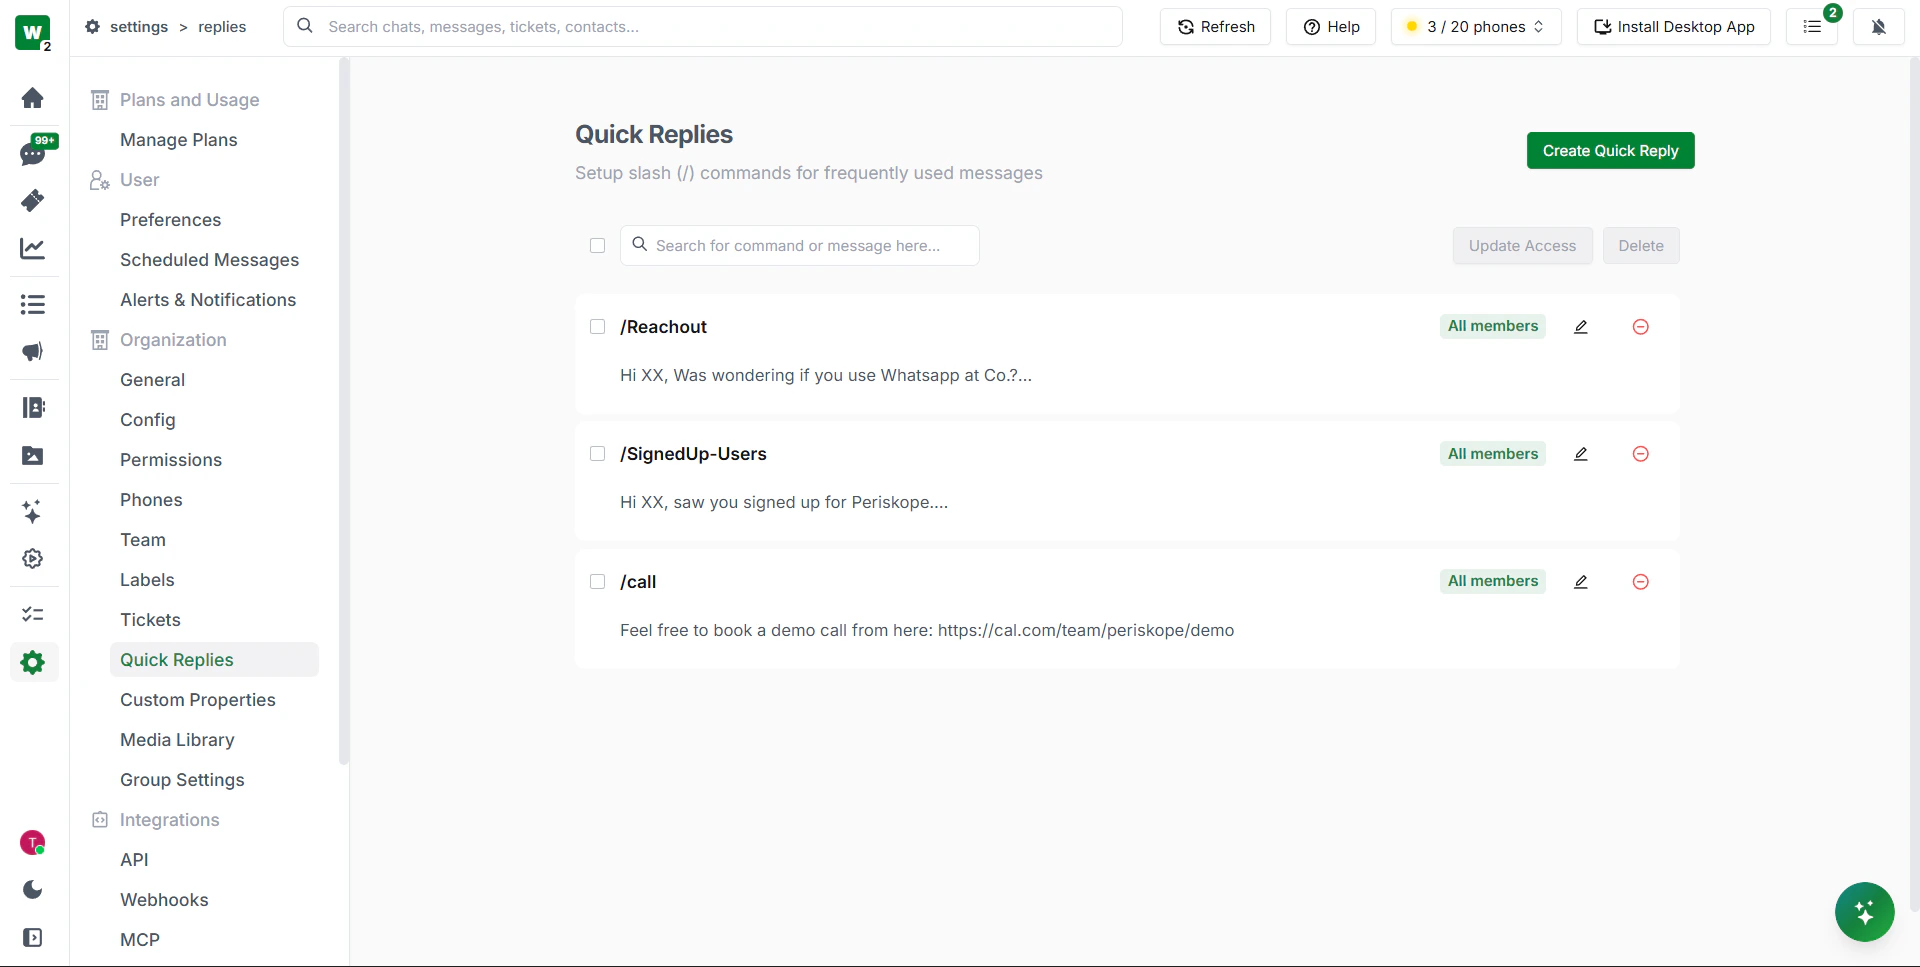This screenshot has height=967, width=1920.
Task: Click the muted notifications bell icon
Action: tap(1879, 27)
